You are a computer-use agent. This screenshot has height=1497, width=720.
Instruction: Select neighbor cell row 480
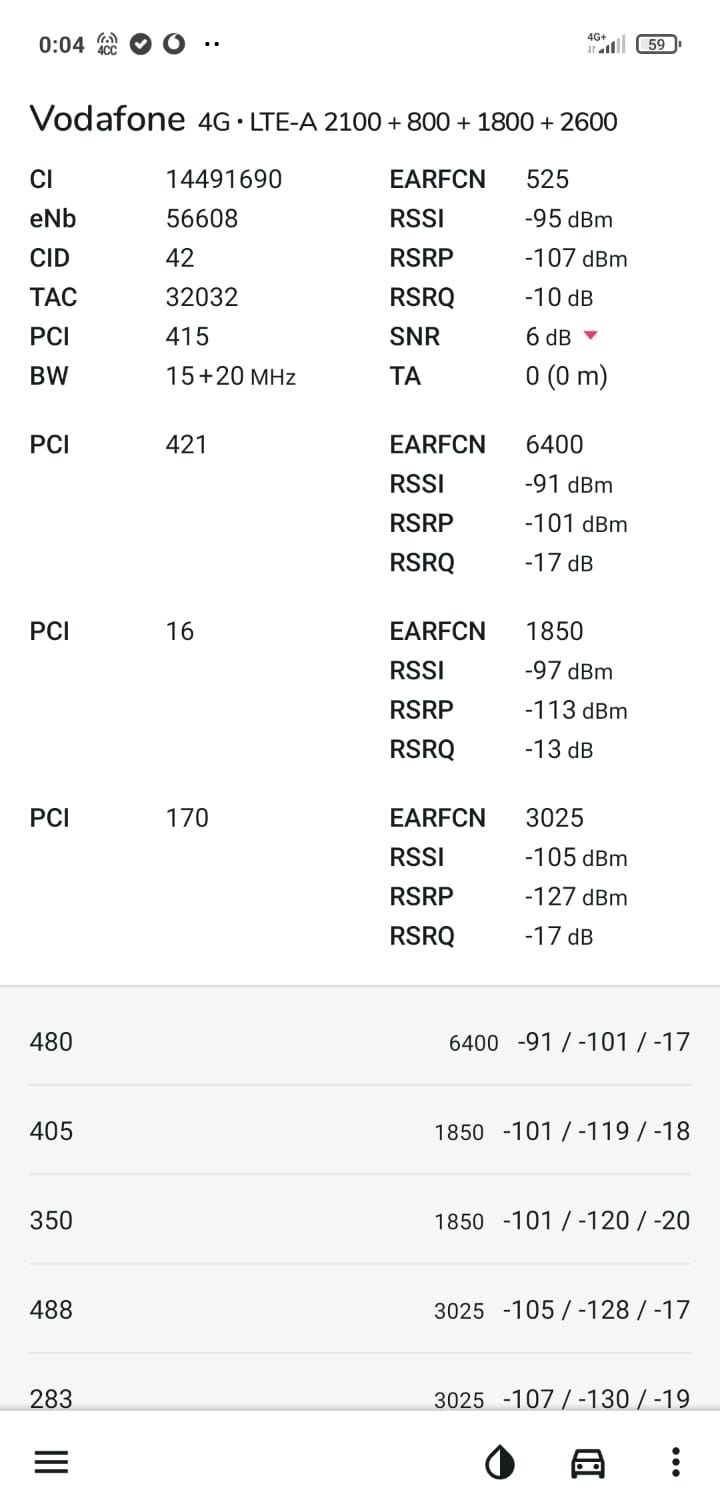360,1042
